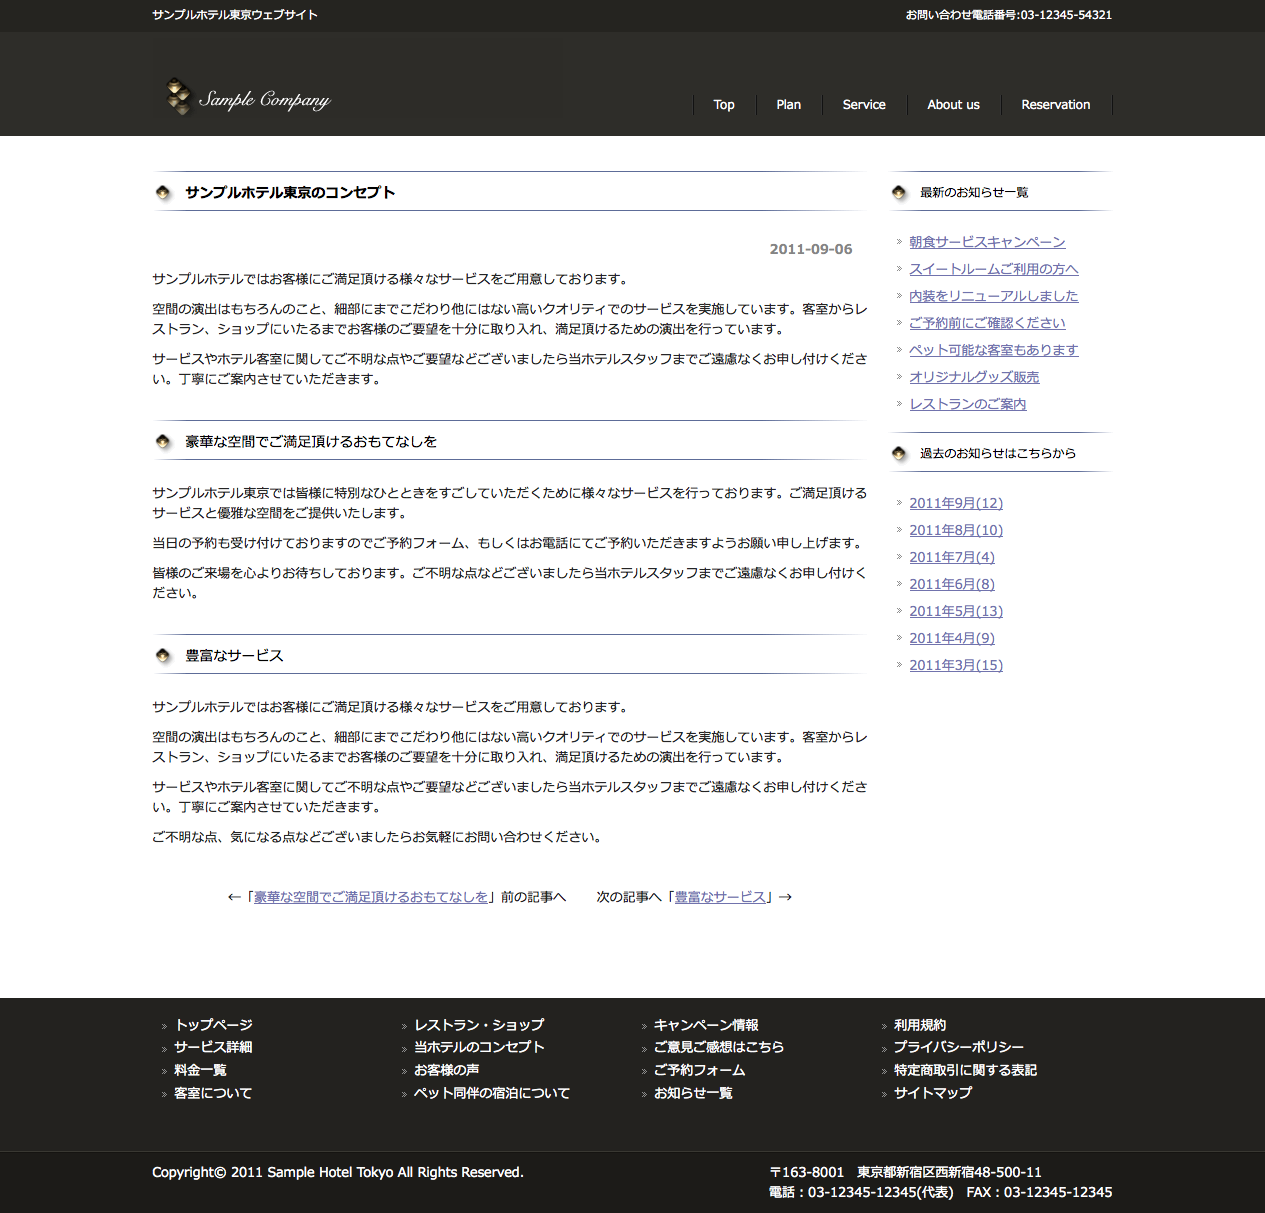
Task: Open the Top menu item
Action: click(724, 105)
